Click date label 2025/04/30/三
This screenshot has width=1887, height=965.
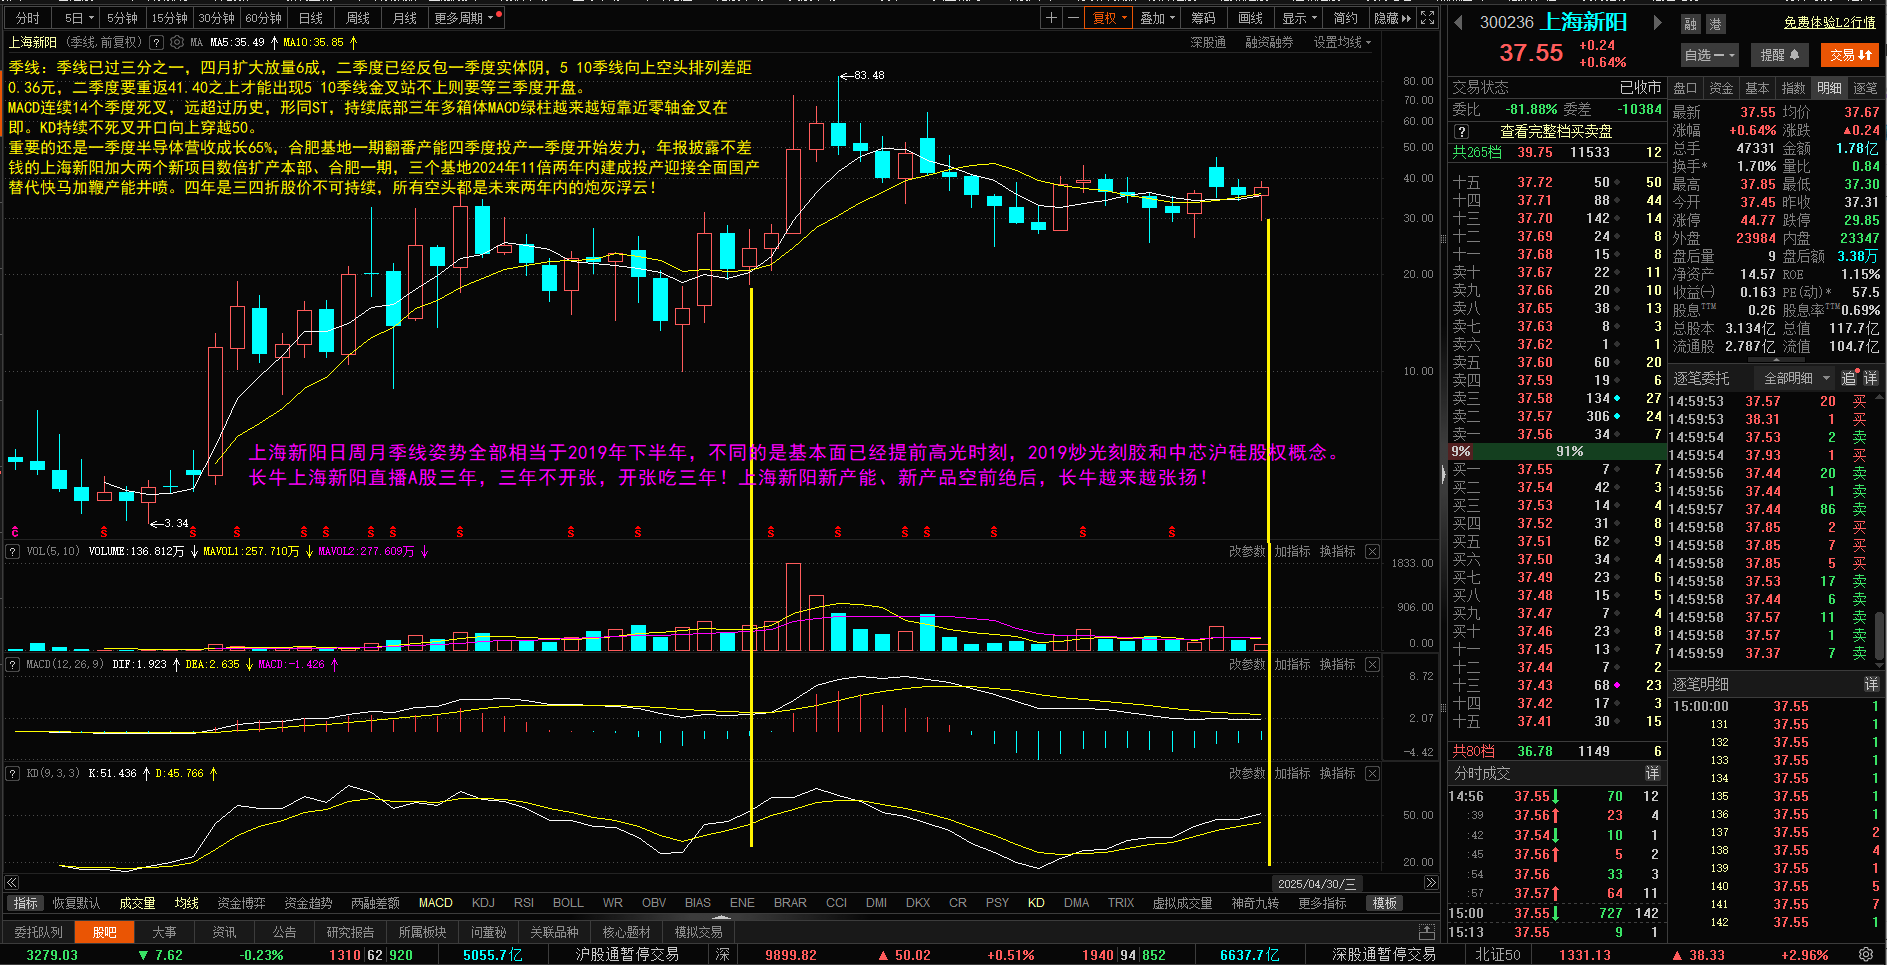click(1316, 884)
